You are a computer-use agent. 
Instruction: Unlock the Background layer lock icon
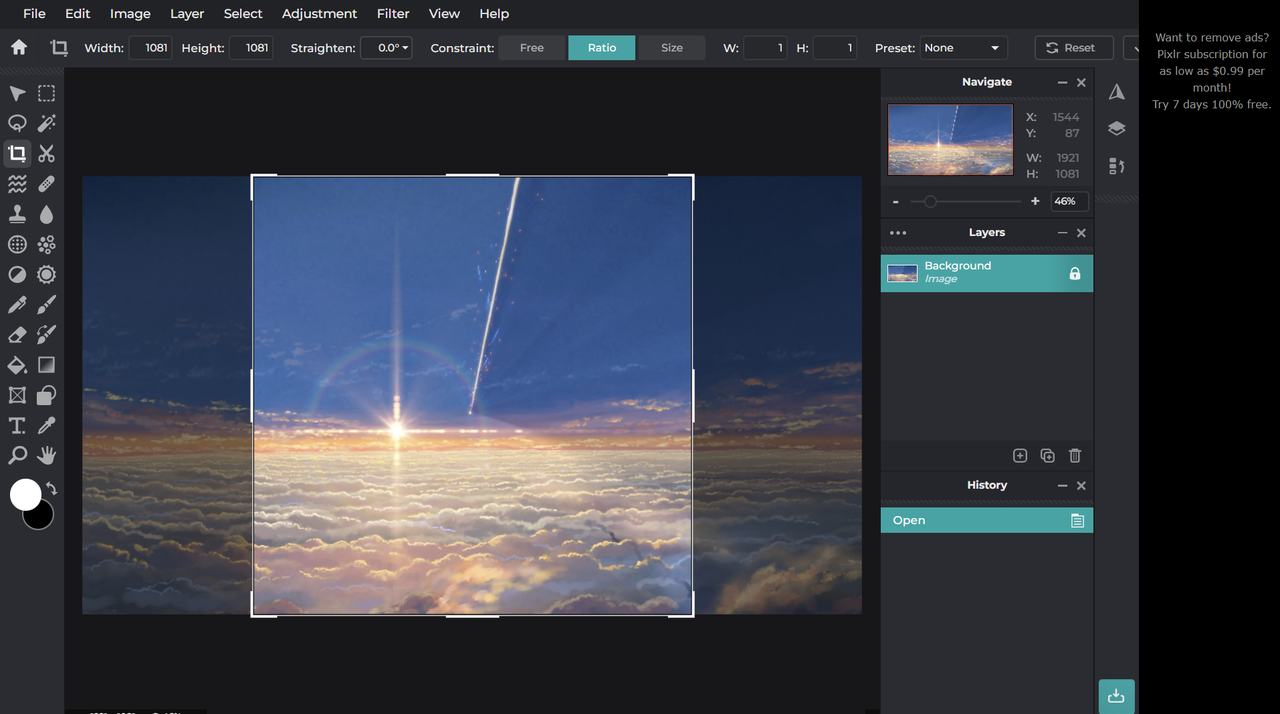(1075, 273)
